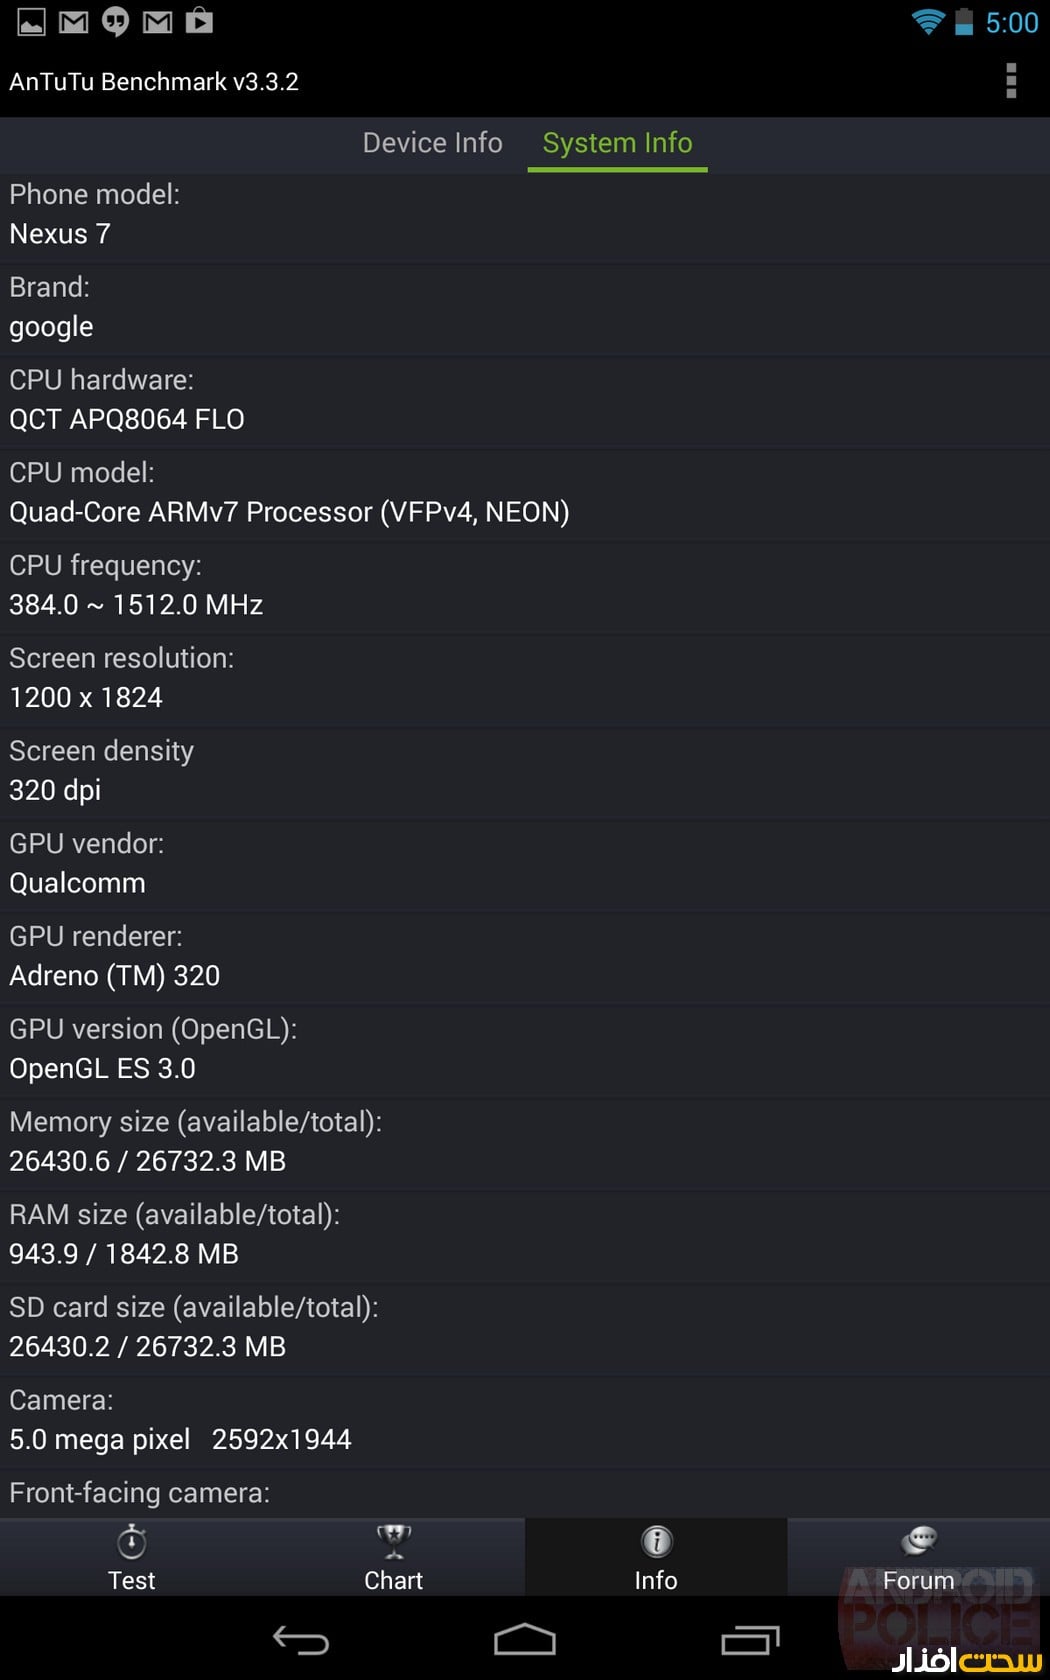Viewport: 1050px width, 1680px height.
Task: Open the Play Store notification icon
Action: [x=198, y=21]
